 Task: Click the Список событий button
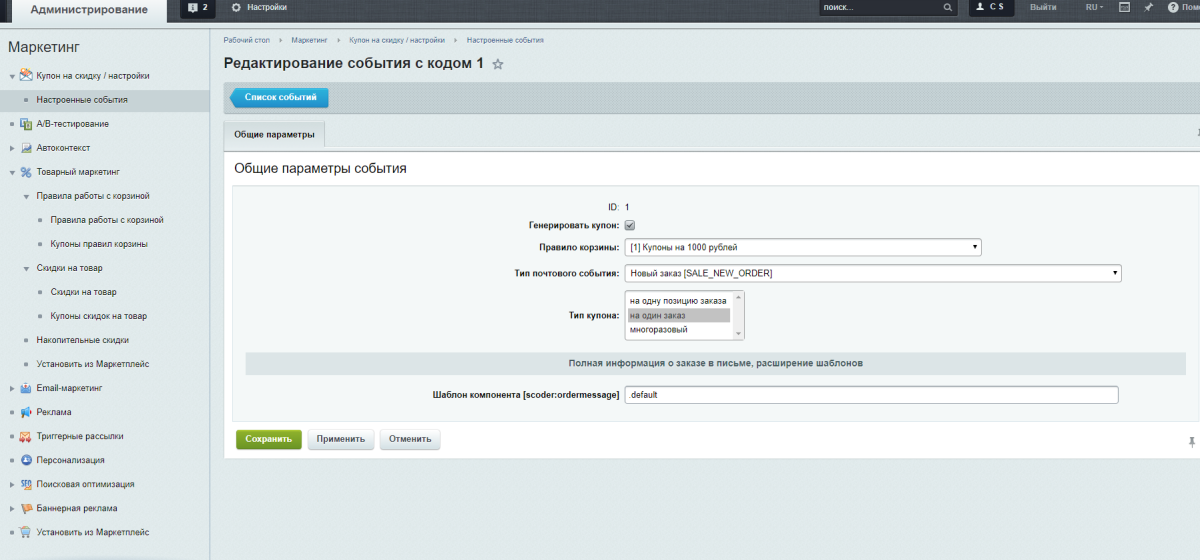[x=280, y=98]
